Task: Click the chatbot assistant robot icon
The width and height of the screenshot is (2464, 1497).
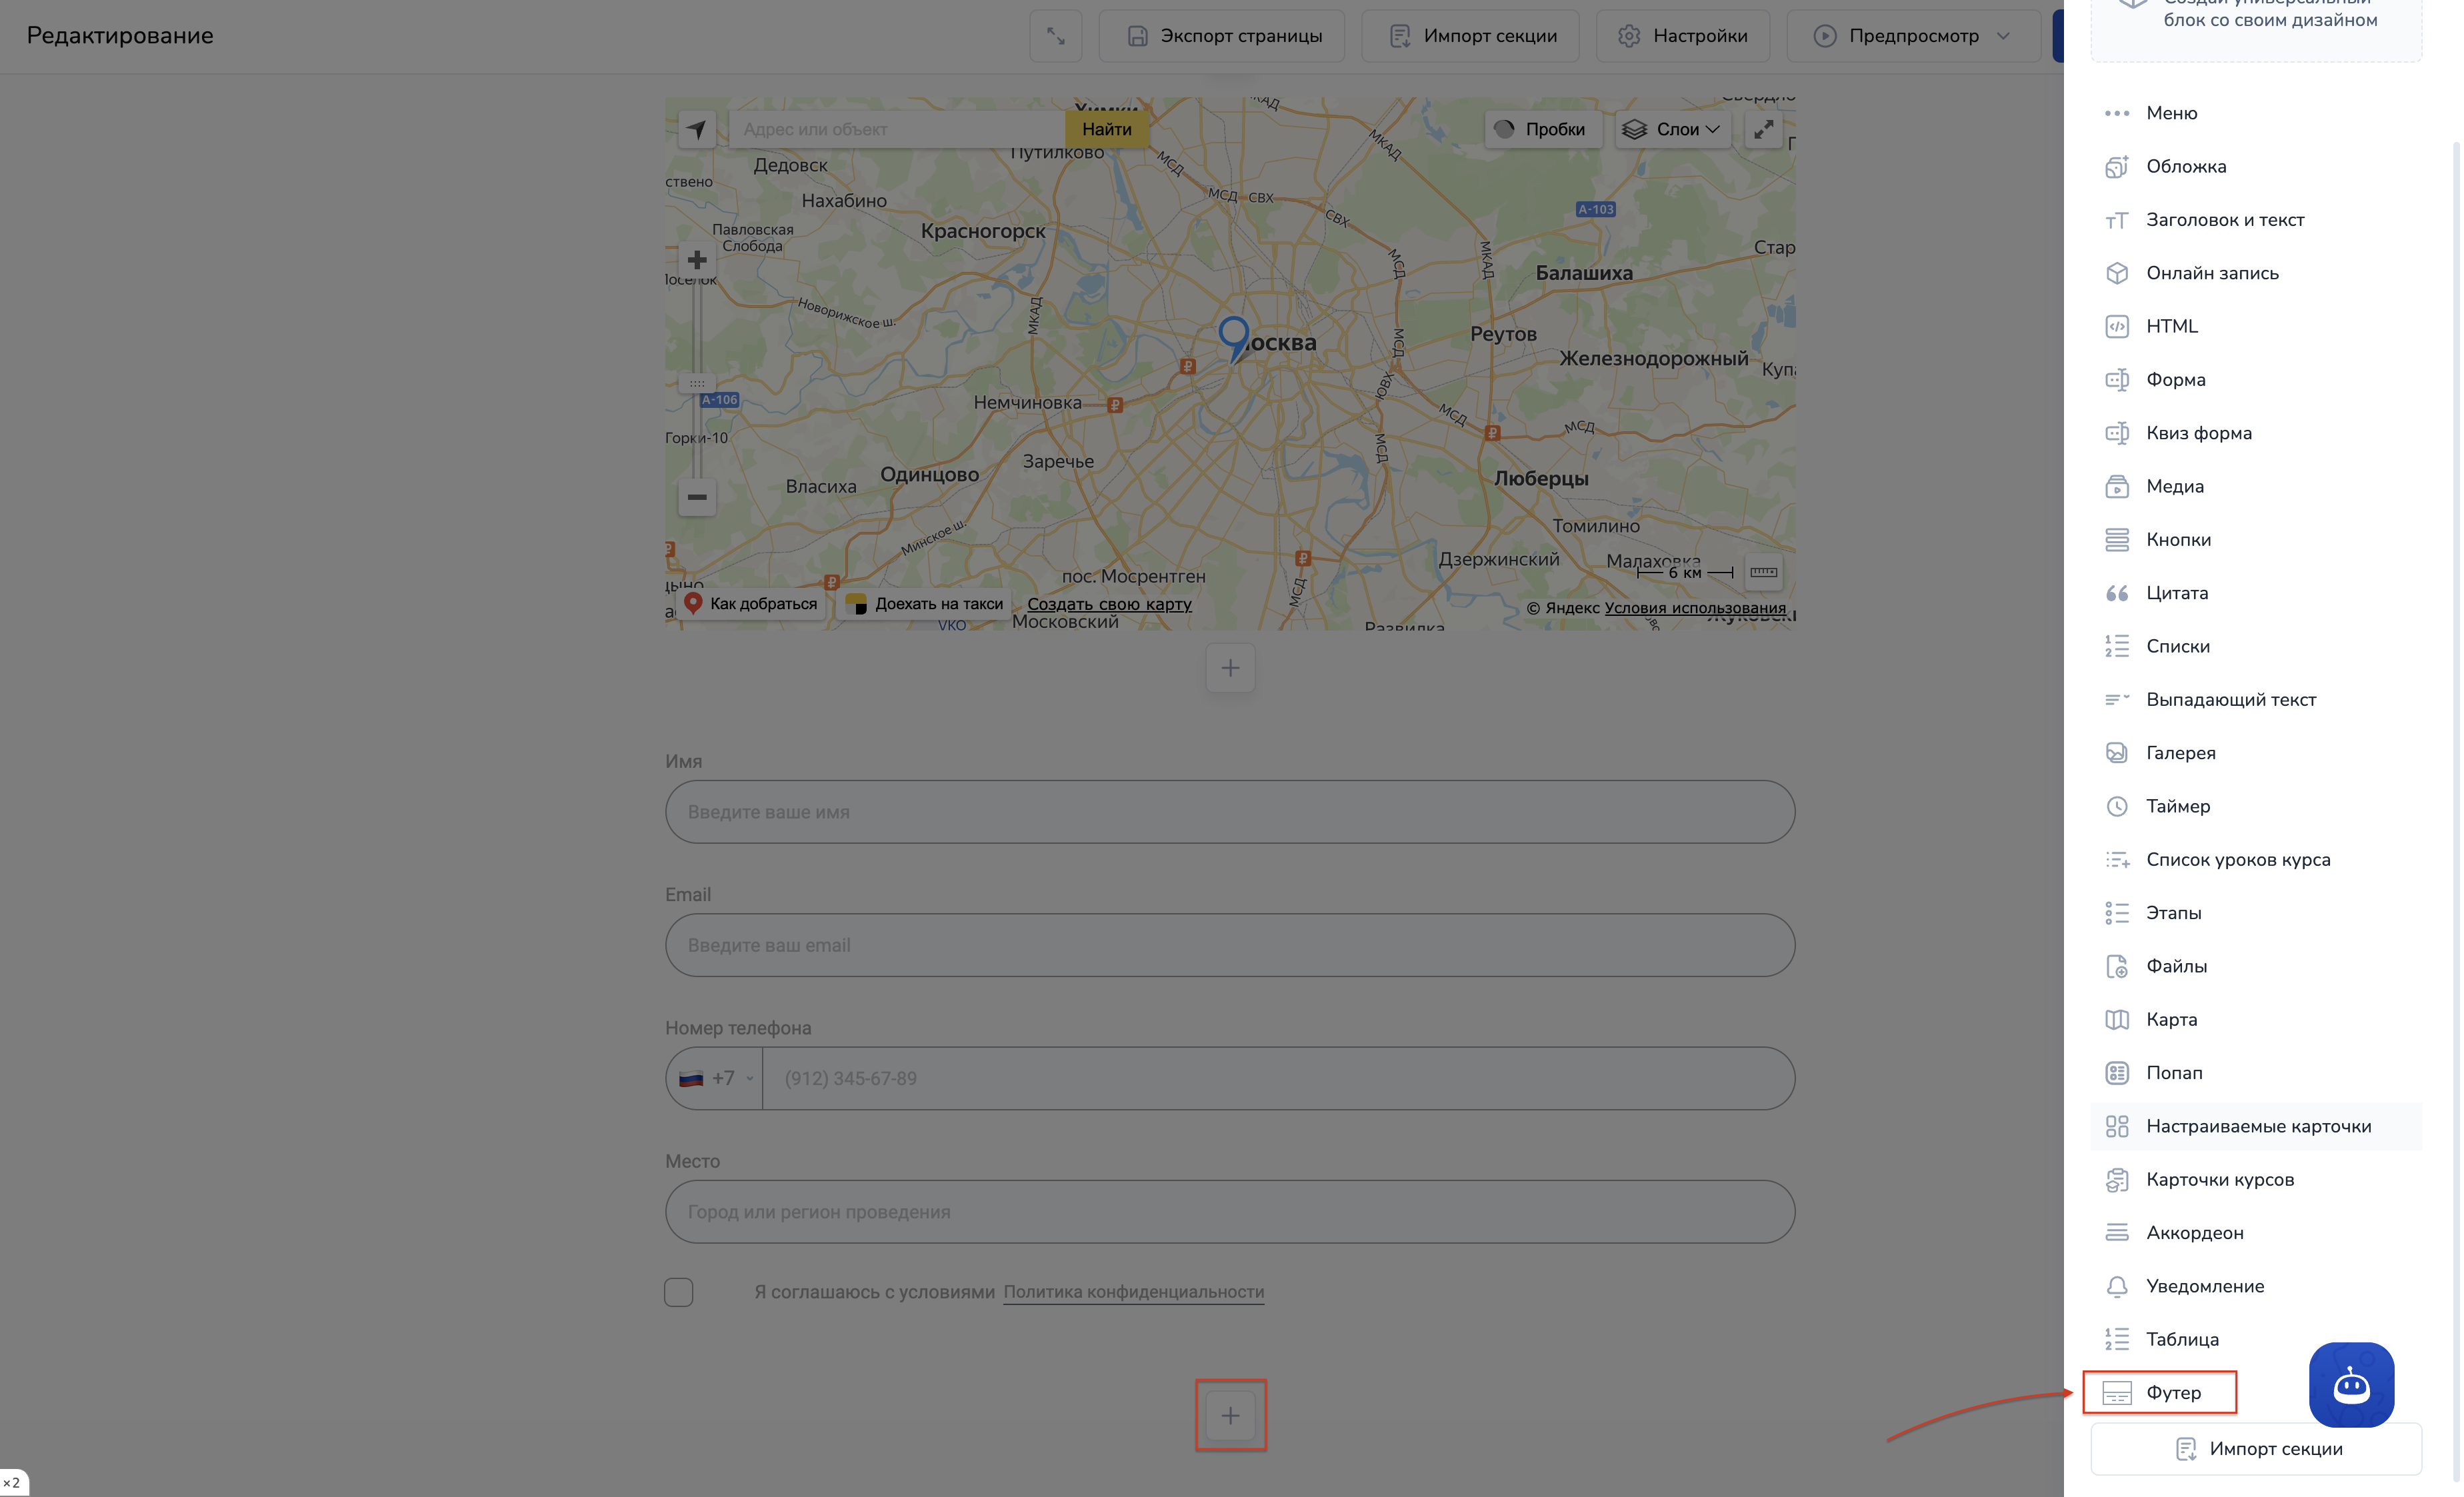Action: 2350,1385
